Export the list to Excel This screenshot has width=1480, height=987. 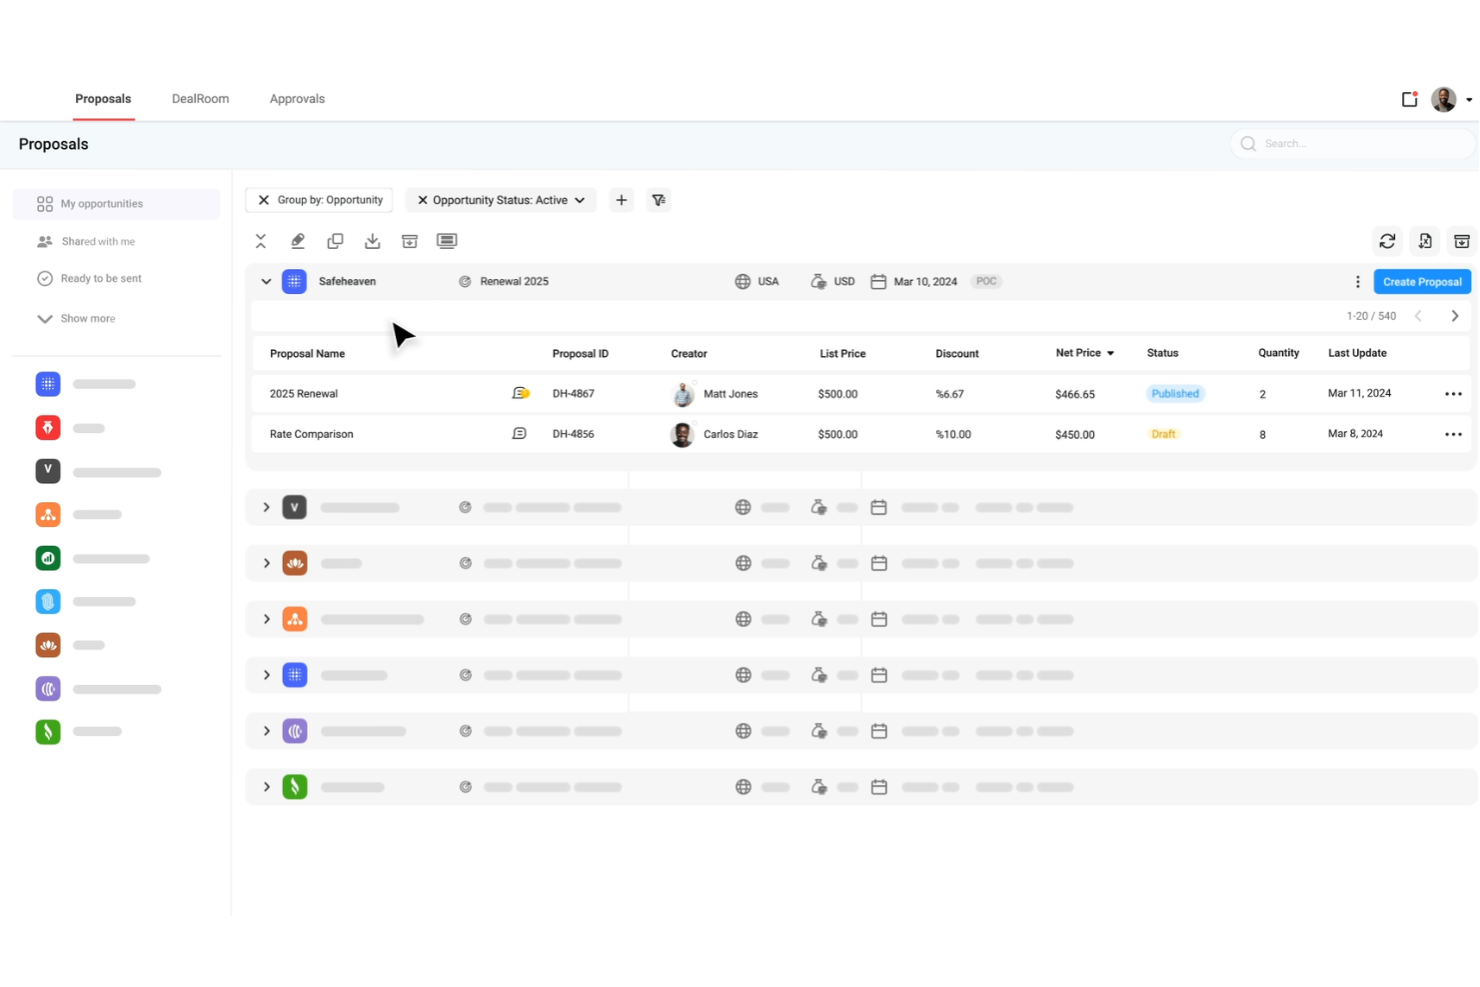[x=1424, y=240]
